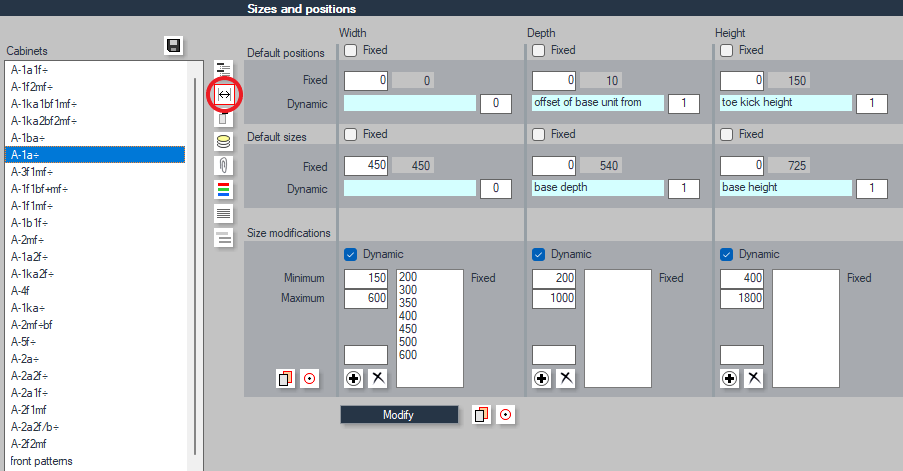Viewport: 903px width, 471px height.
Task: Open the stacked discs icon in sidebar
Action: coord(224,142)
